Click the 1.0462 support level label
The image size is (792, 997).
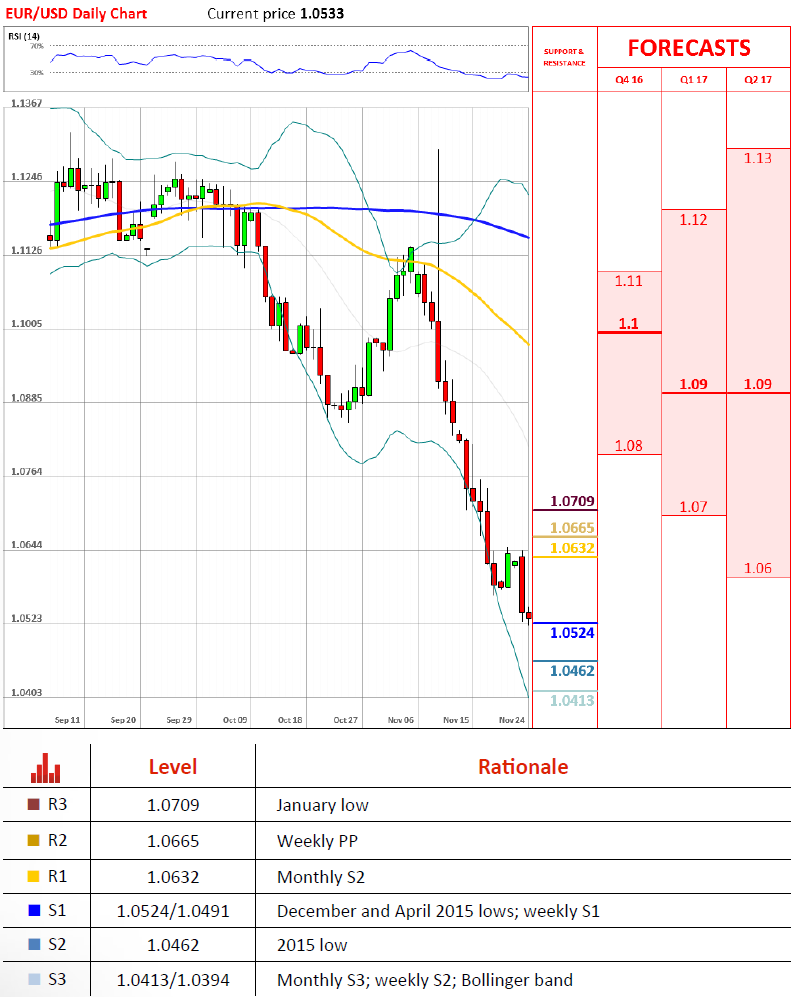point(572,671)
